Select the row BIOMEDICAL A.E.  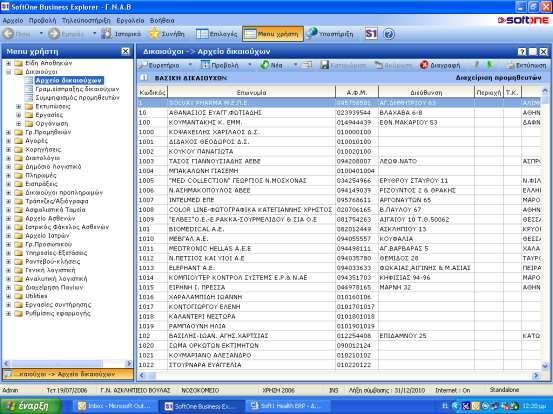coord(339,229)
